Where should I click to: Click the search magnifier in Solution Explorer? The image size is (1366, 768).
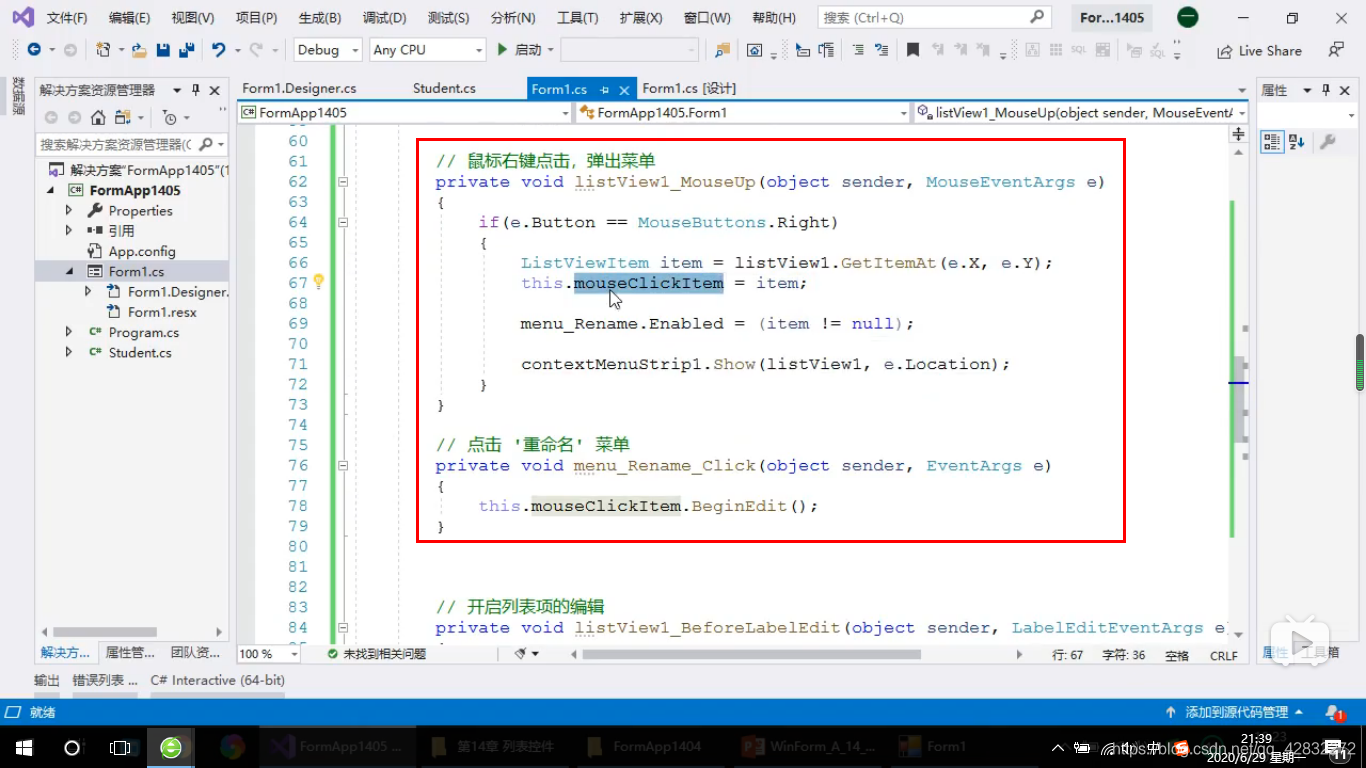click(206, 144)
